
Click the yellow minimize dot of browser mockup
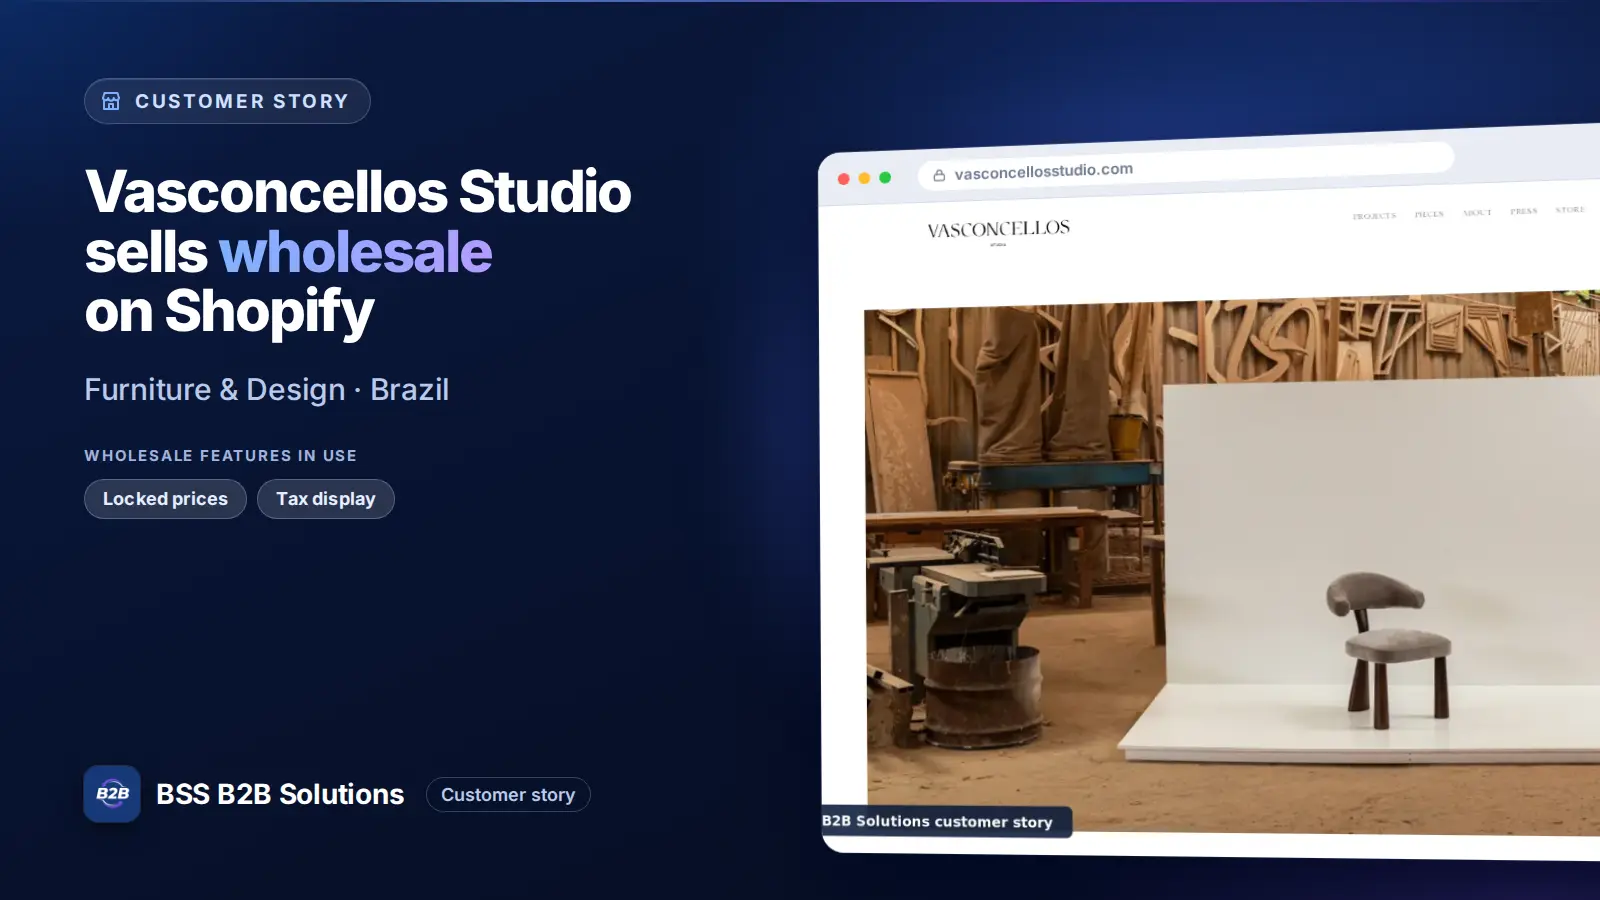pos(864,178)
